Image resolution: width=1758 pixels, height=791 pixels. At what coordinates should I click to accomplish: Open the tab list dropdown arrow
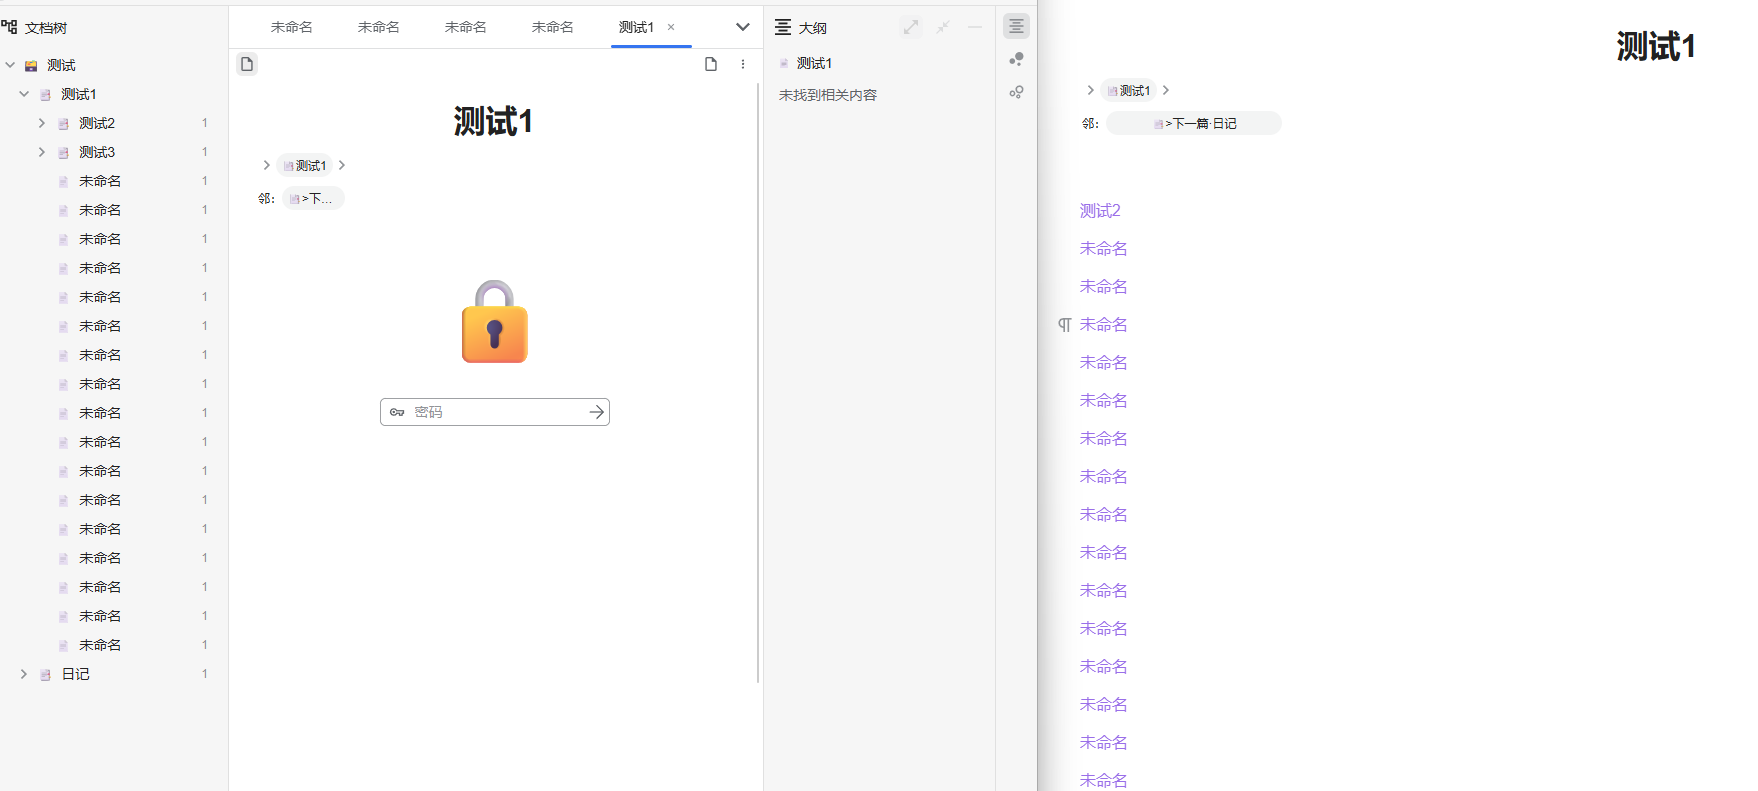tap(743, 27)
